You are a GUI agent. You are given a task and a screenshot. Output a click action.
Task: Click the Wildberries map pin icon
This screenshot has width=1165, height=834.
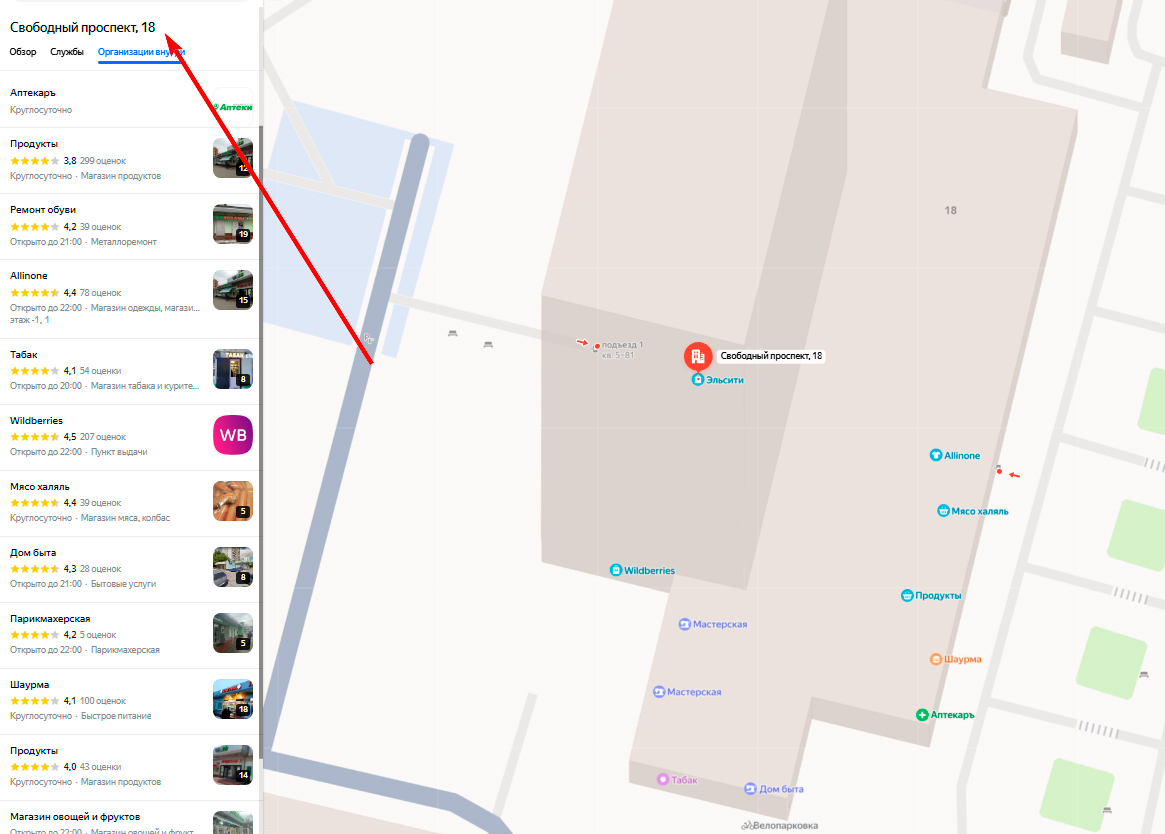pyautogui.click(x=616, y=570)
